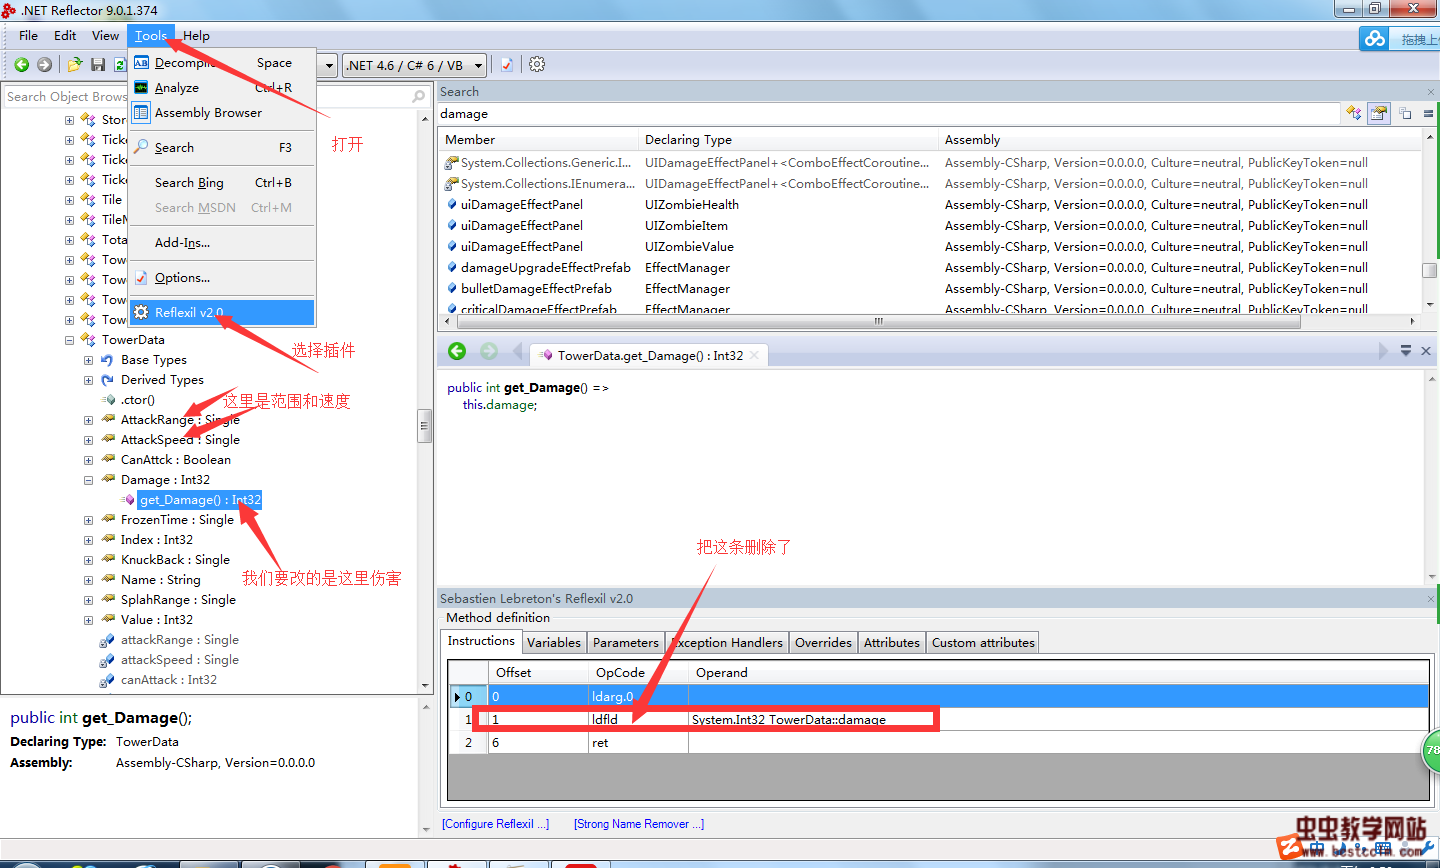Open the checklist document toolbar icon

click(x=507, y=64)
